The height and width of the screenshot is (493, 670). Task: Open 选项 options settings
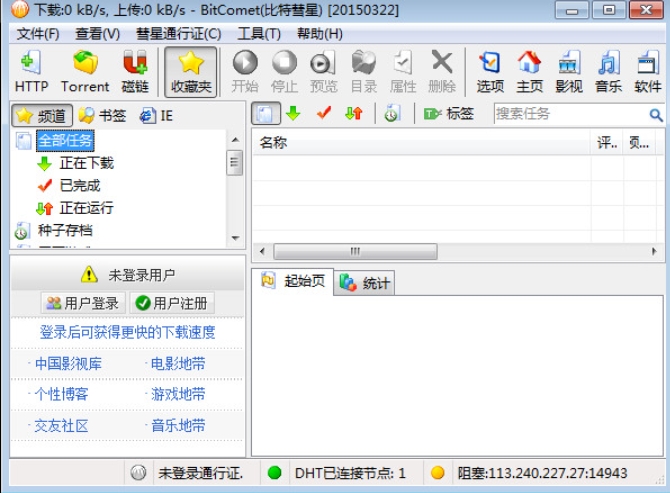click(490, 72)
